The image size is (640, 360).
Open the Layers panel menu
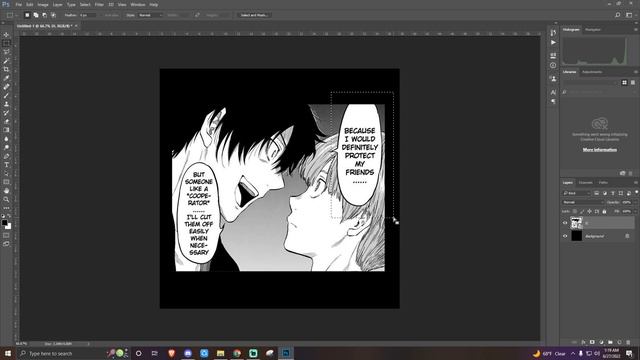[x=636, y=182]
